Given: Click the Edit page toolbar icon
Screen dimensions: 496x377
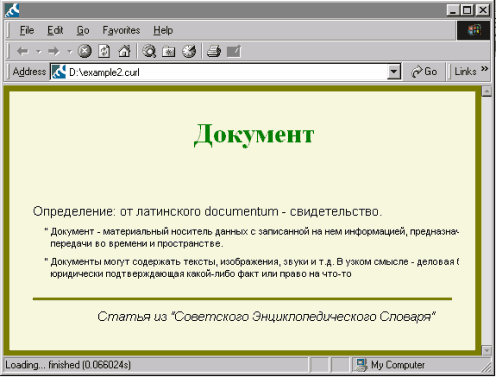Looking at the screenshot, I should [234, 51].
